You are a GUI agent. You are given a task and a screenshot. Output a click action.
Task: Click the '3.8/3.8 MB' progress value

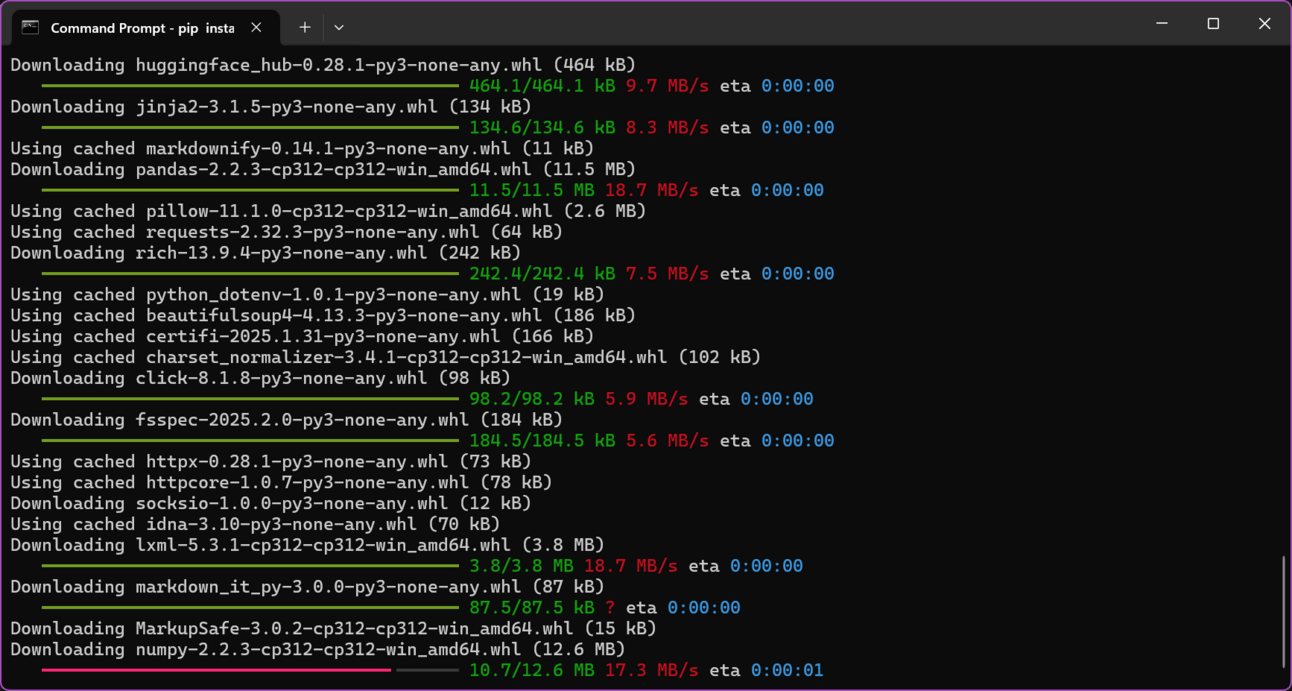[x=521, y=566]
